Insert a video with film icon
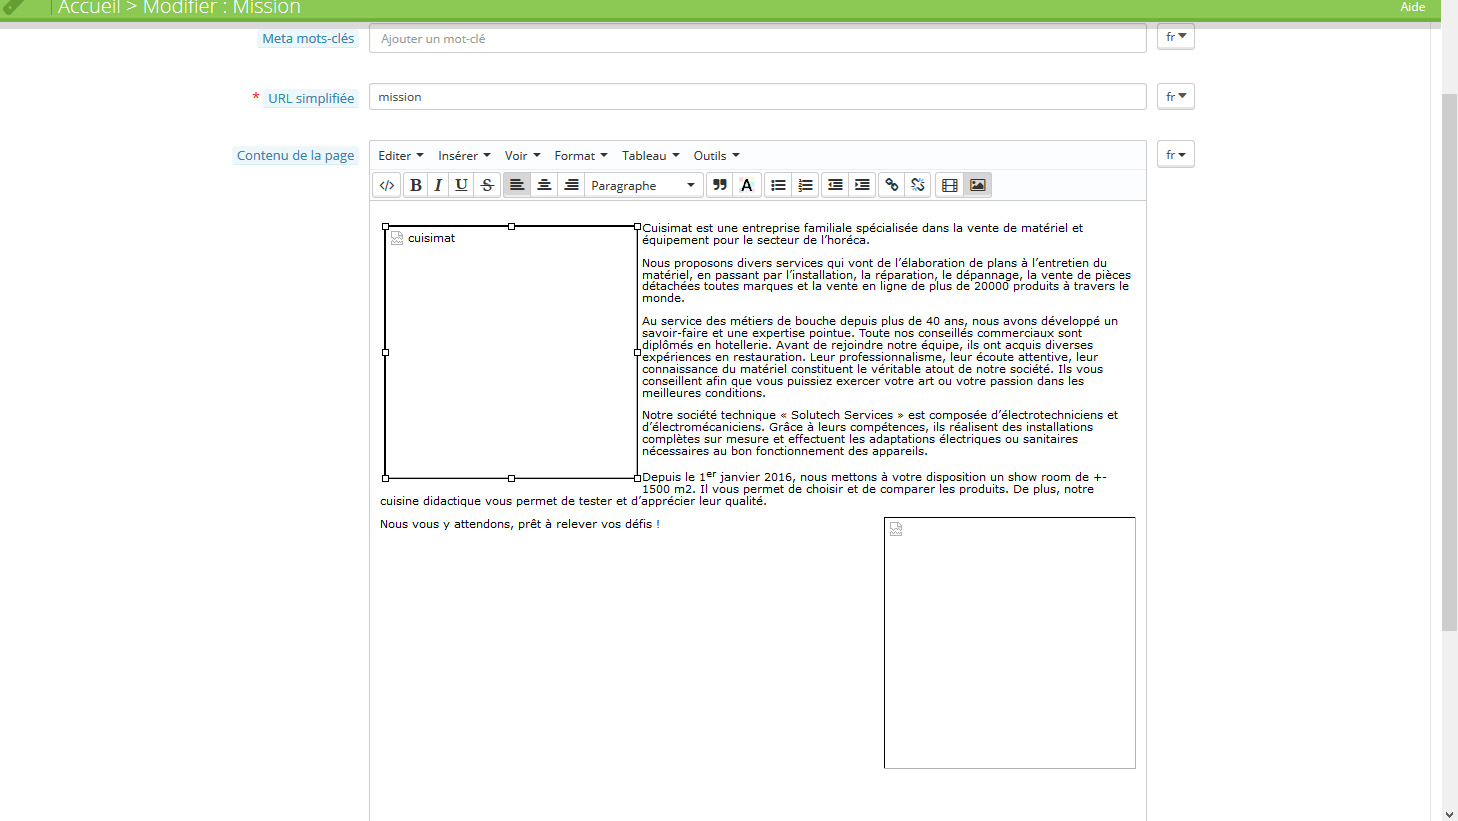The image size is (1458, 821). click(x=950, y=185)
